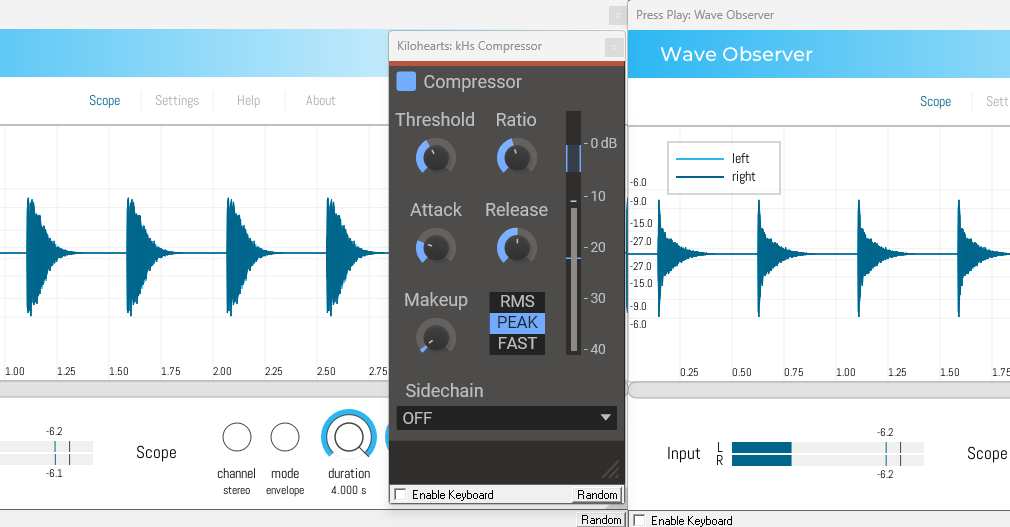Click the Release knob

pos(516,247)
